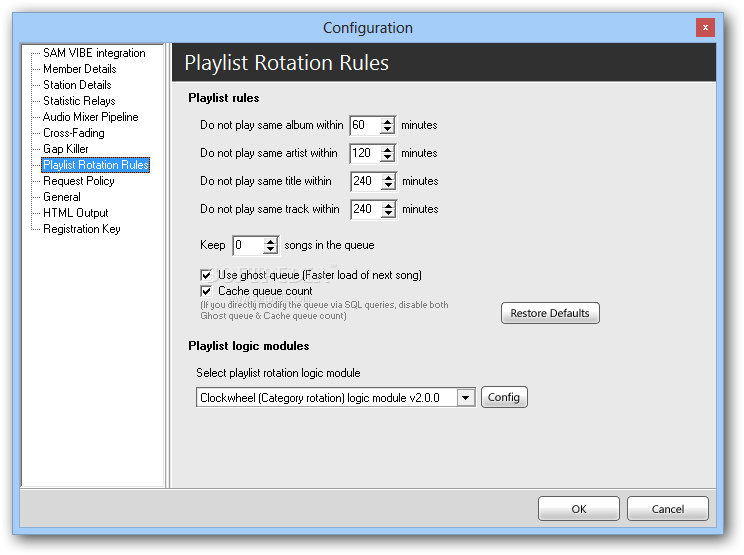The height and width of the screenshot is (555, 744).
Task: Decrease same title minutes value
Action: (389, 185)
